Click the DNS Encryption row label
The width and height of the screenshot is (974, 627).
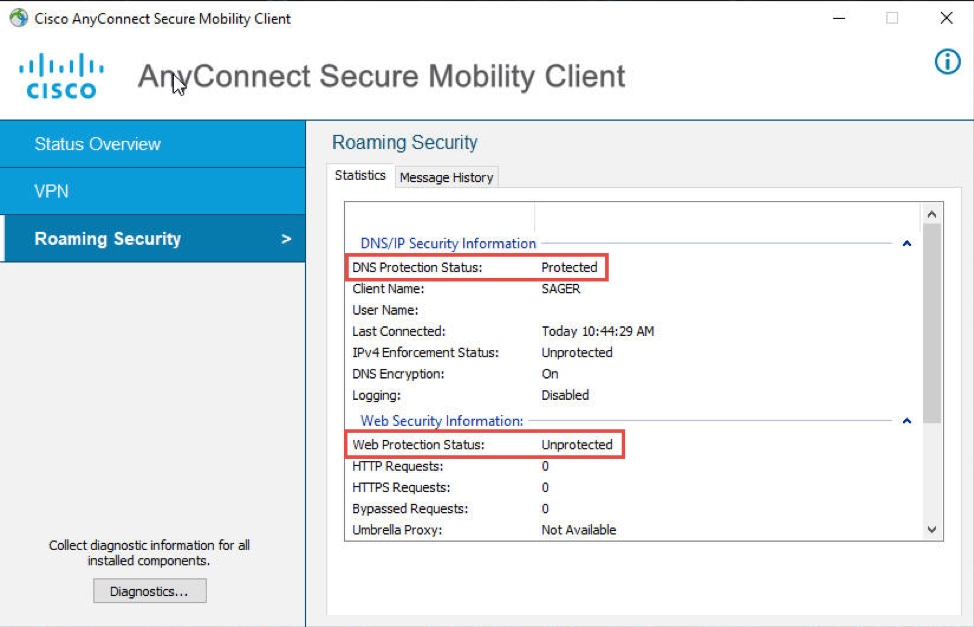(x=398, y=373)
